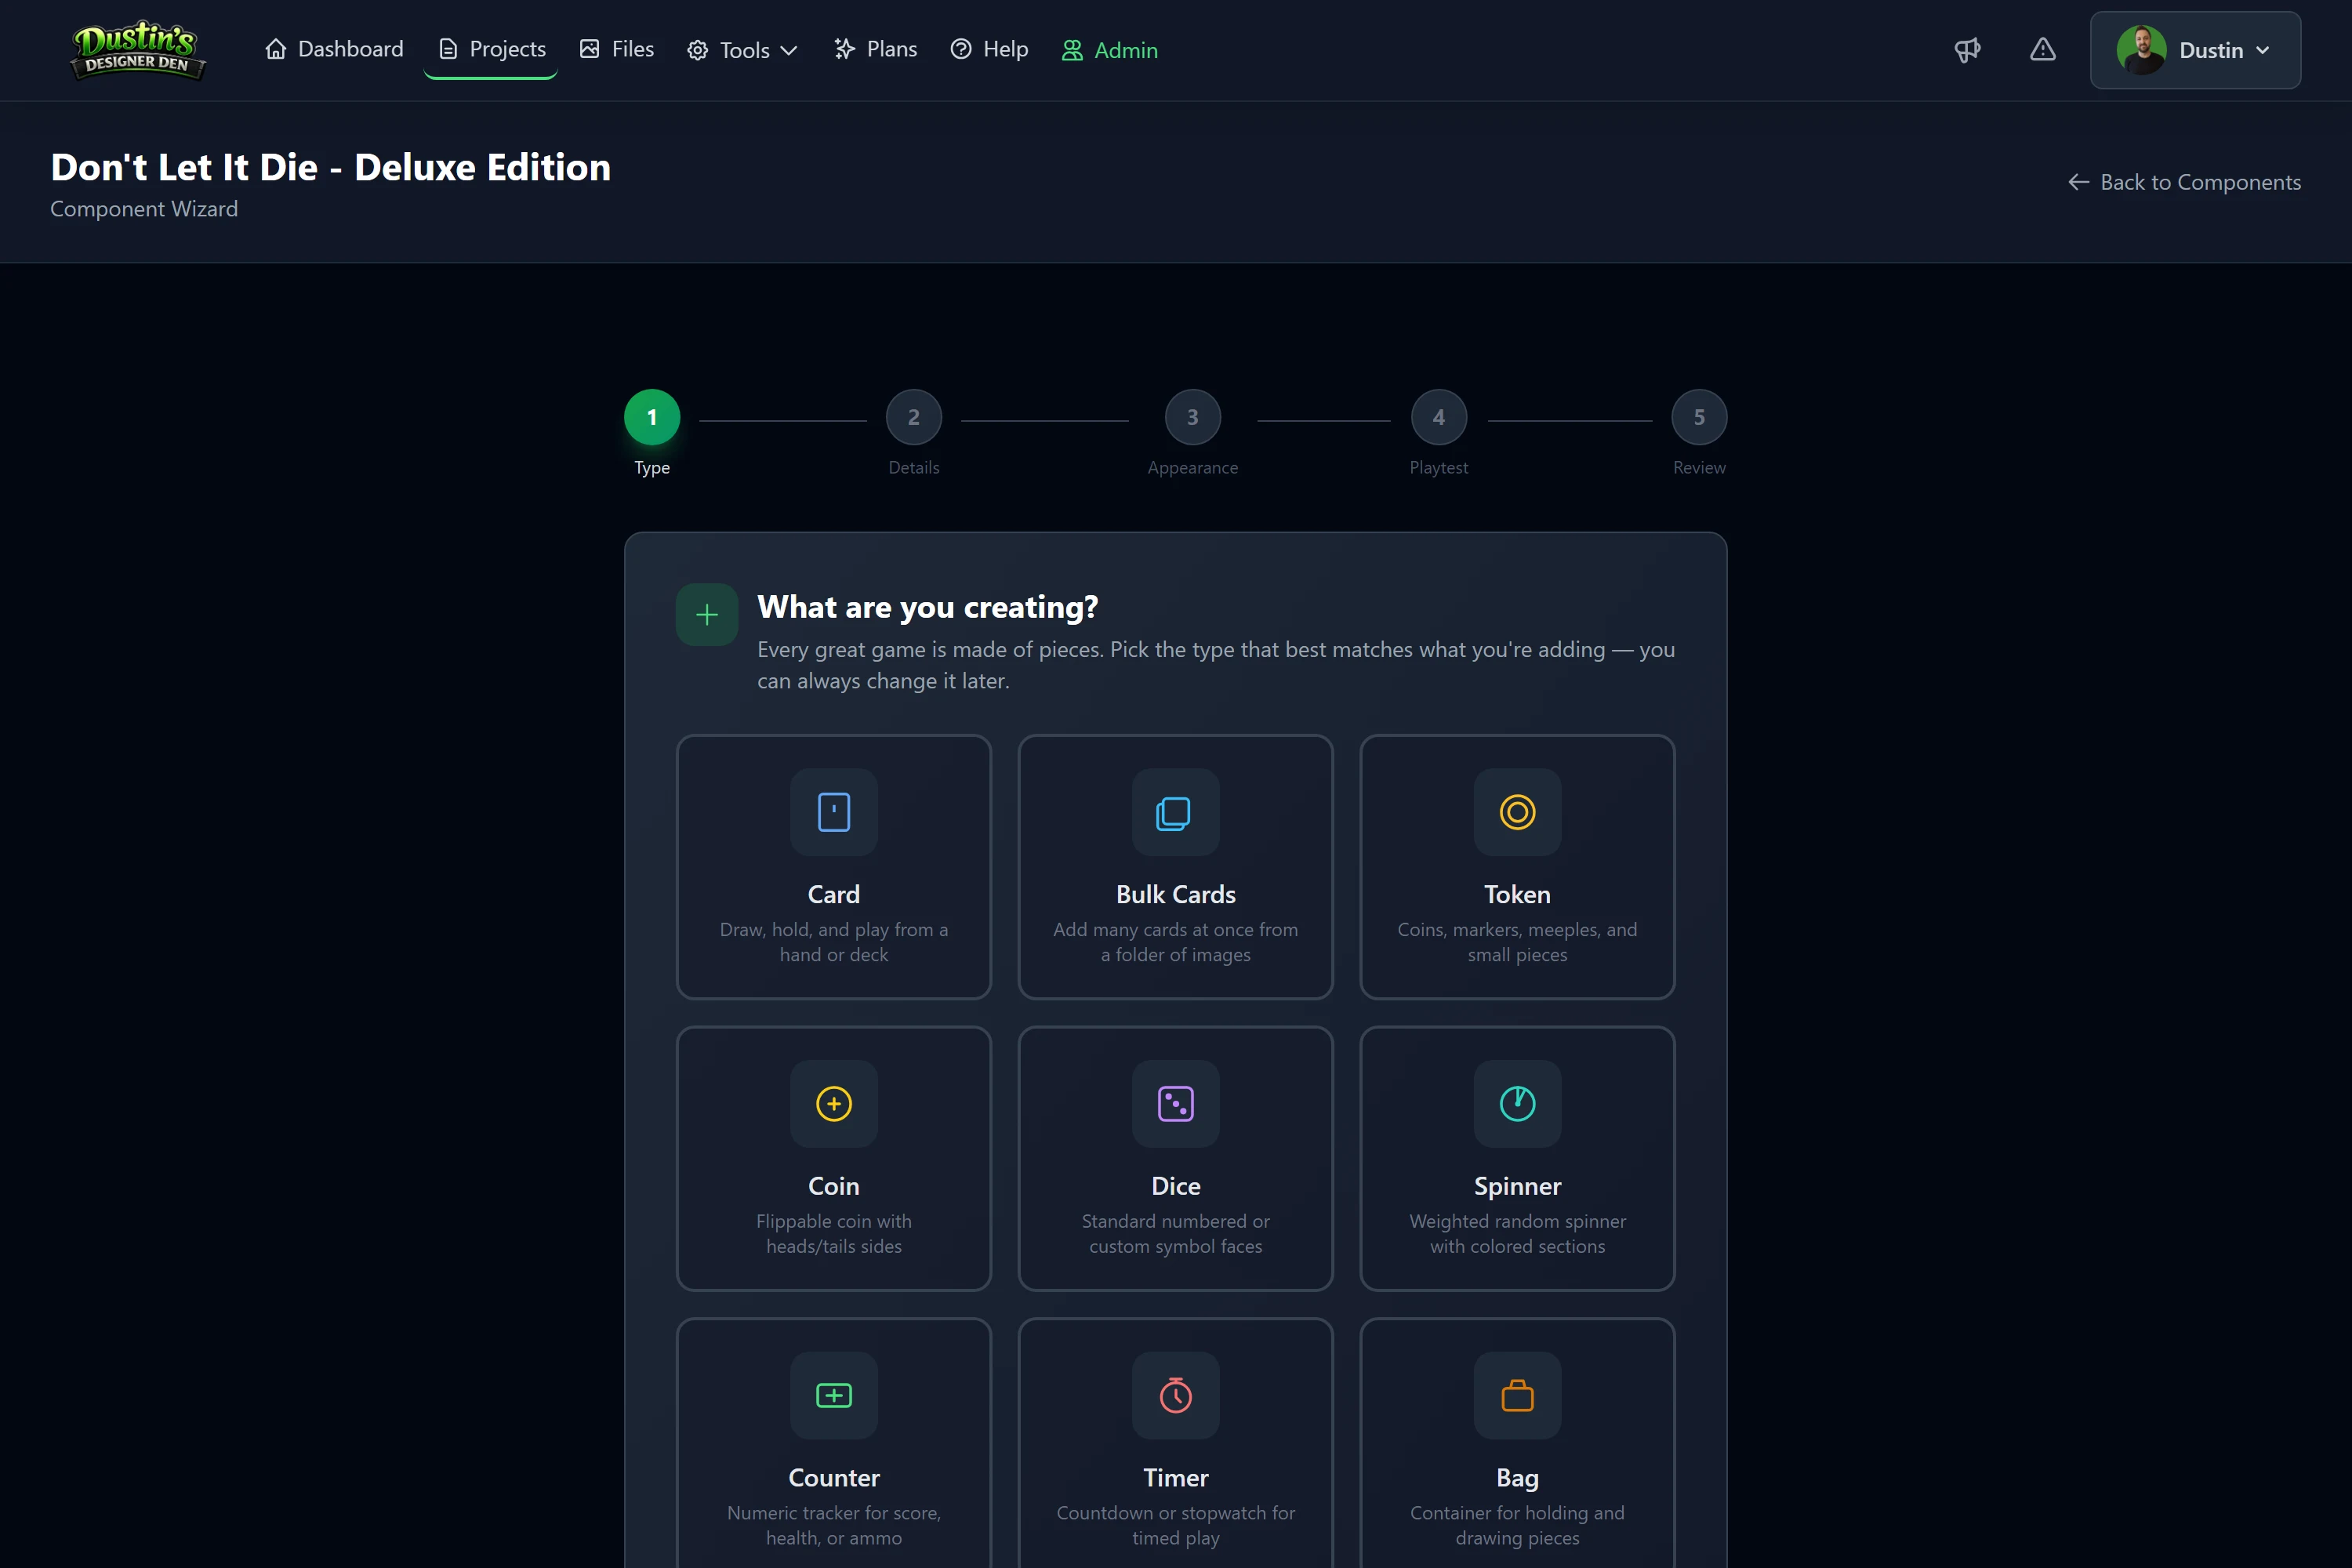The image size is (2352, 1568).
Task: Choose the Counter component title
Action: [834, 1478]
